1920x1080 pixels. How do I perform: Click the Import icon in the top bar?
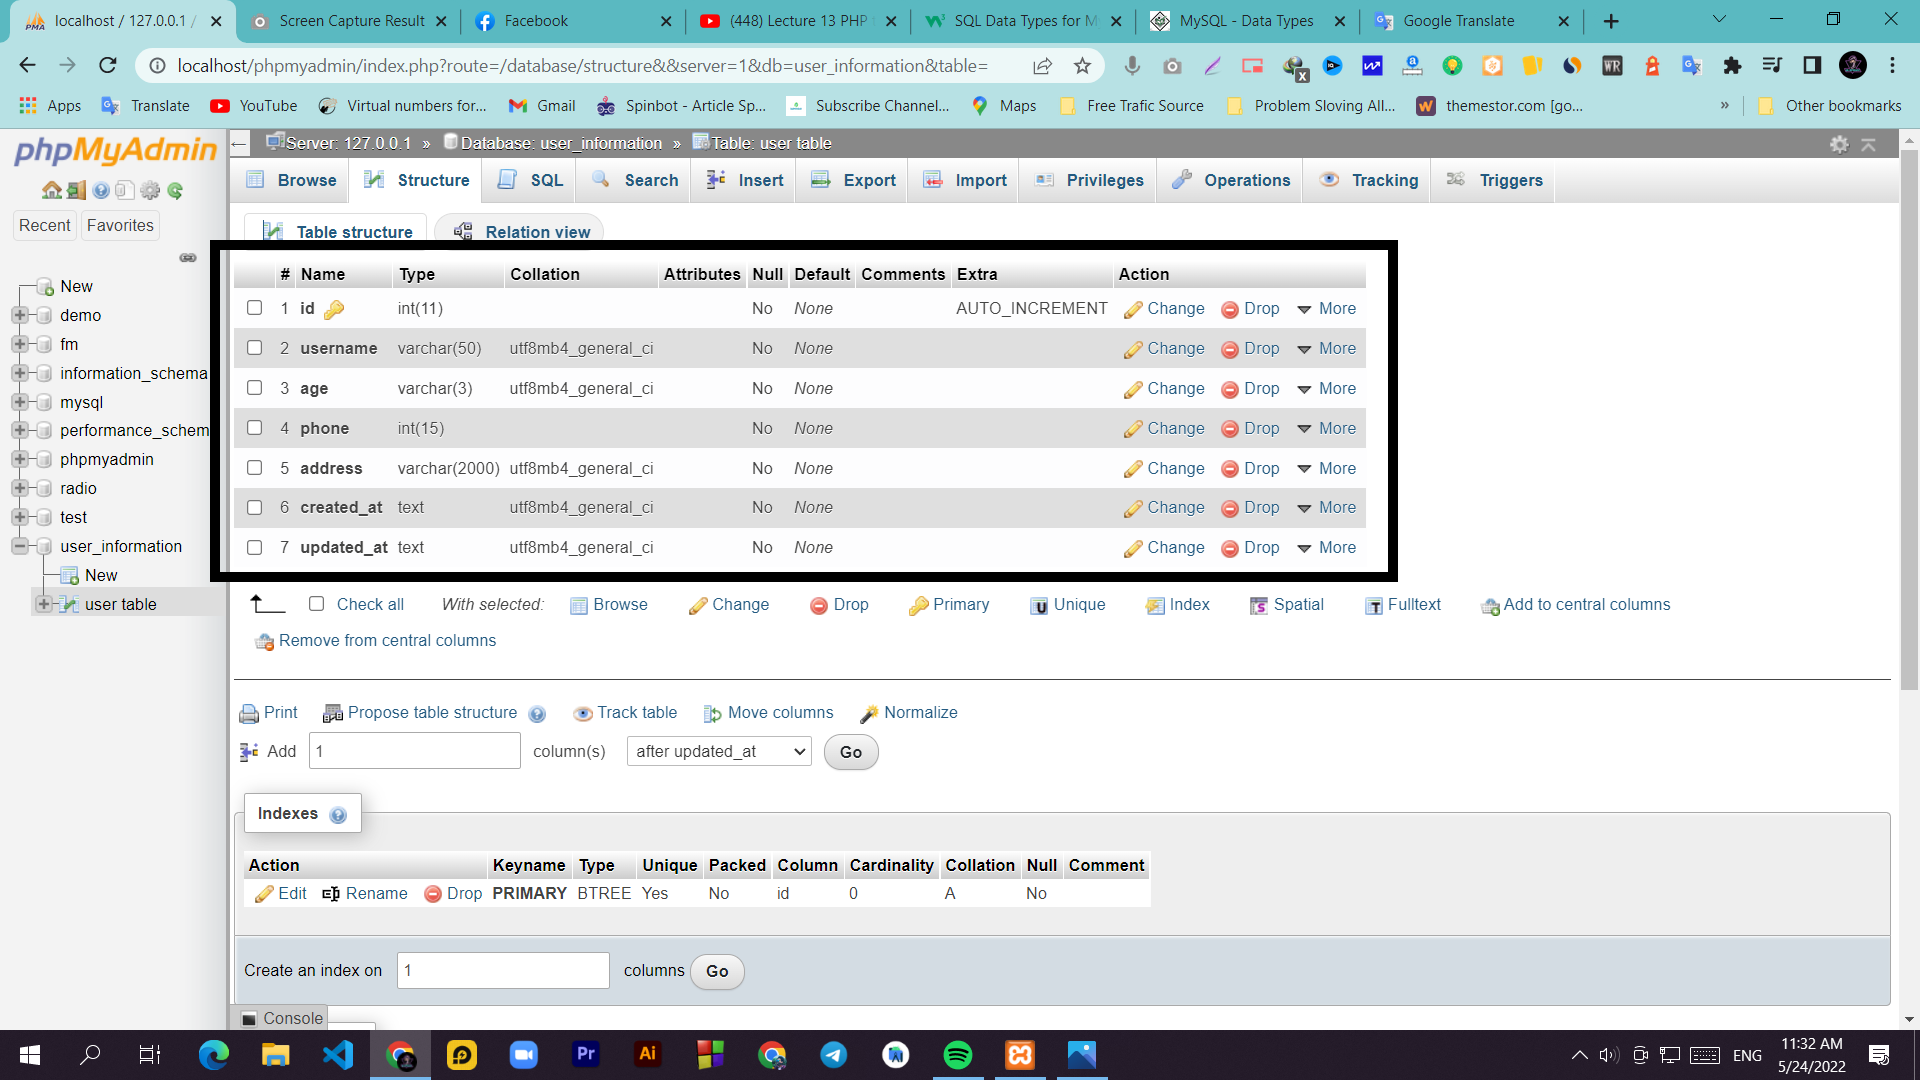[934, 180]
